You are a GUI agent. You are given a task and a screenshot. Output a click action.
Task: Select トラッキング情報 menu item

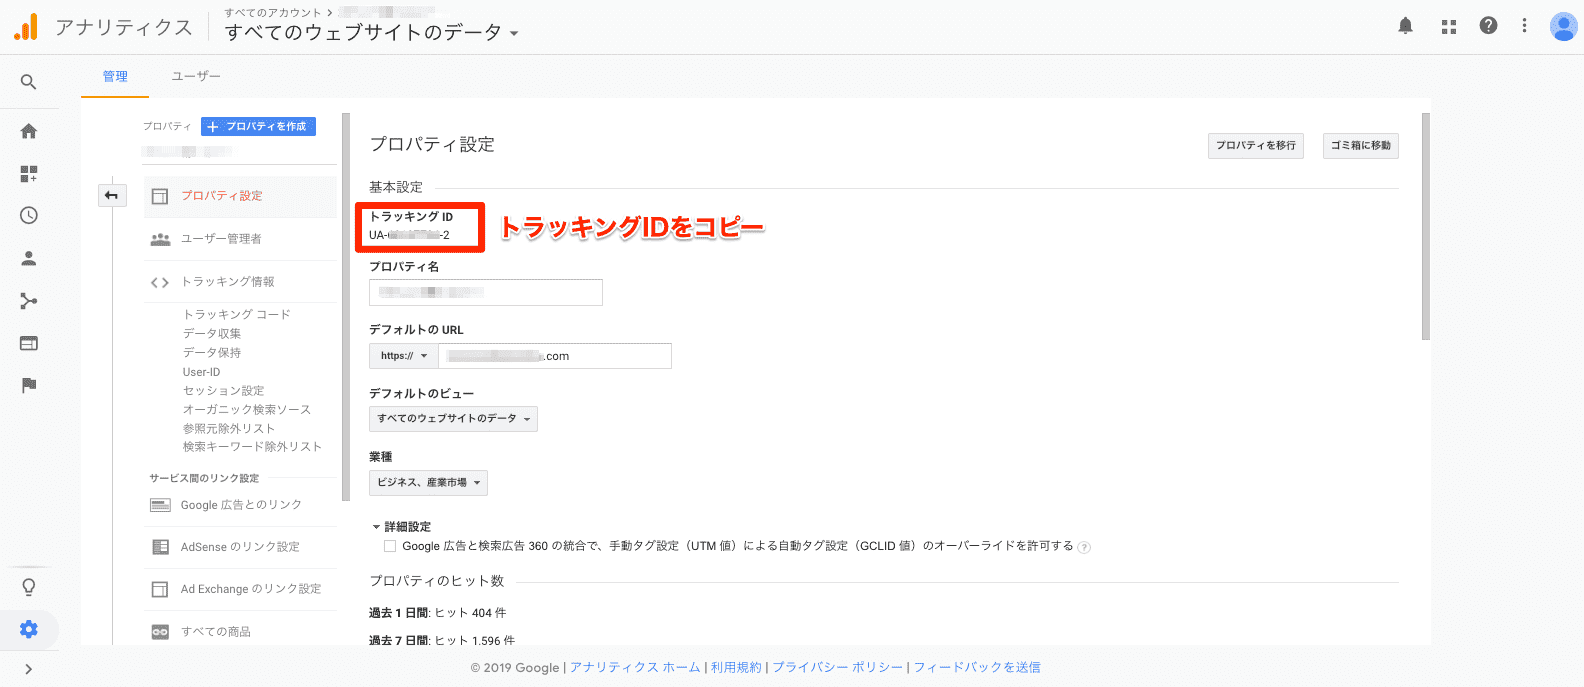[x=240, y=282]
